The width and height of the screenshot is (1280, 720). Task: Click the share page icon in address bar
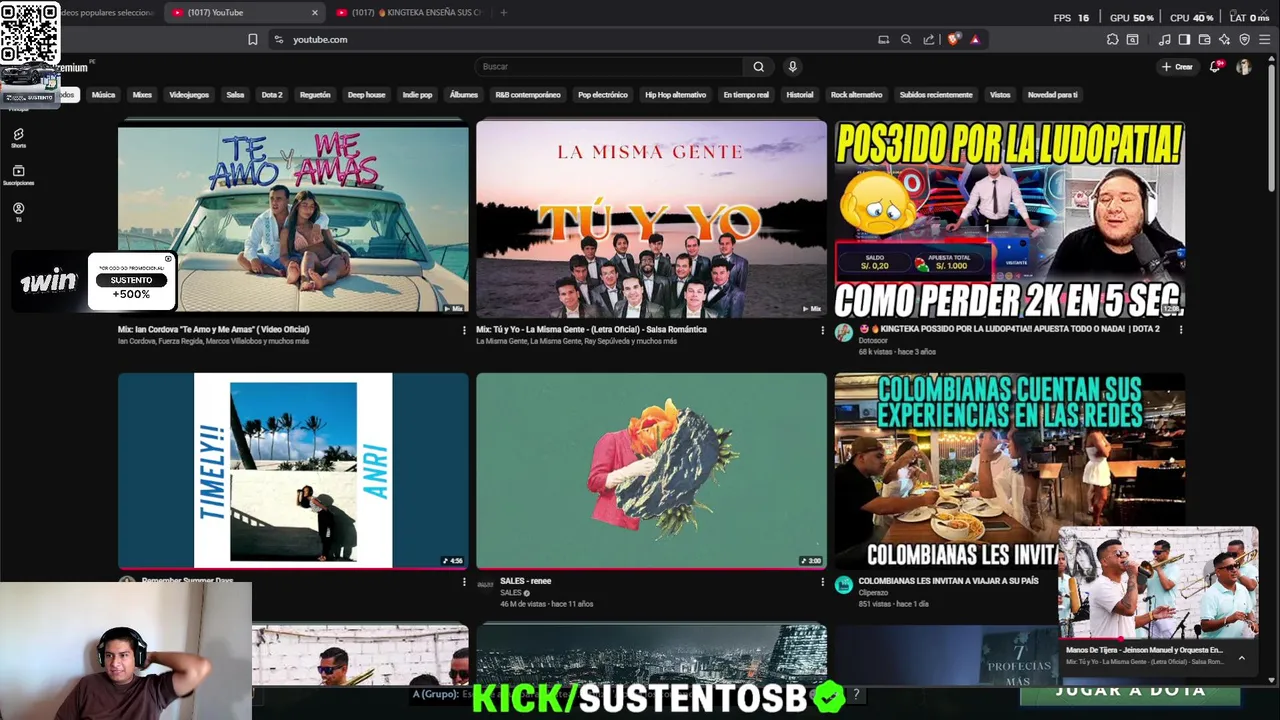click(x=929, y=39)
